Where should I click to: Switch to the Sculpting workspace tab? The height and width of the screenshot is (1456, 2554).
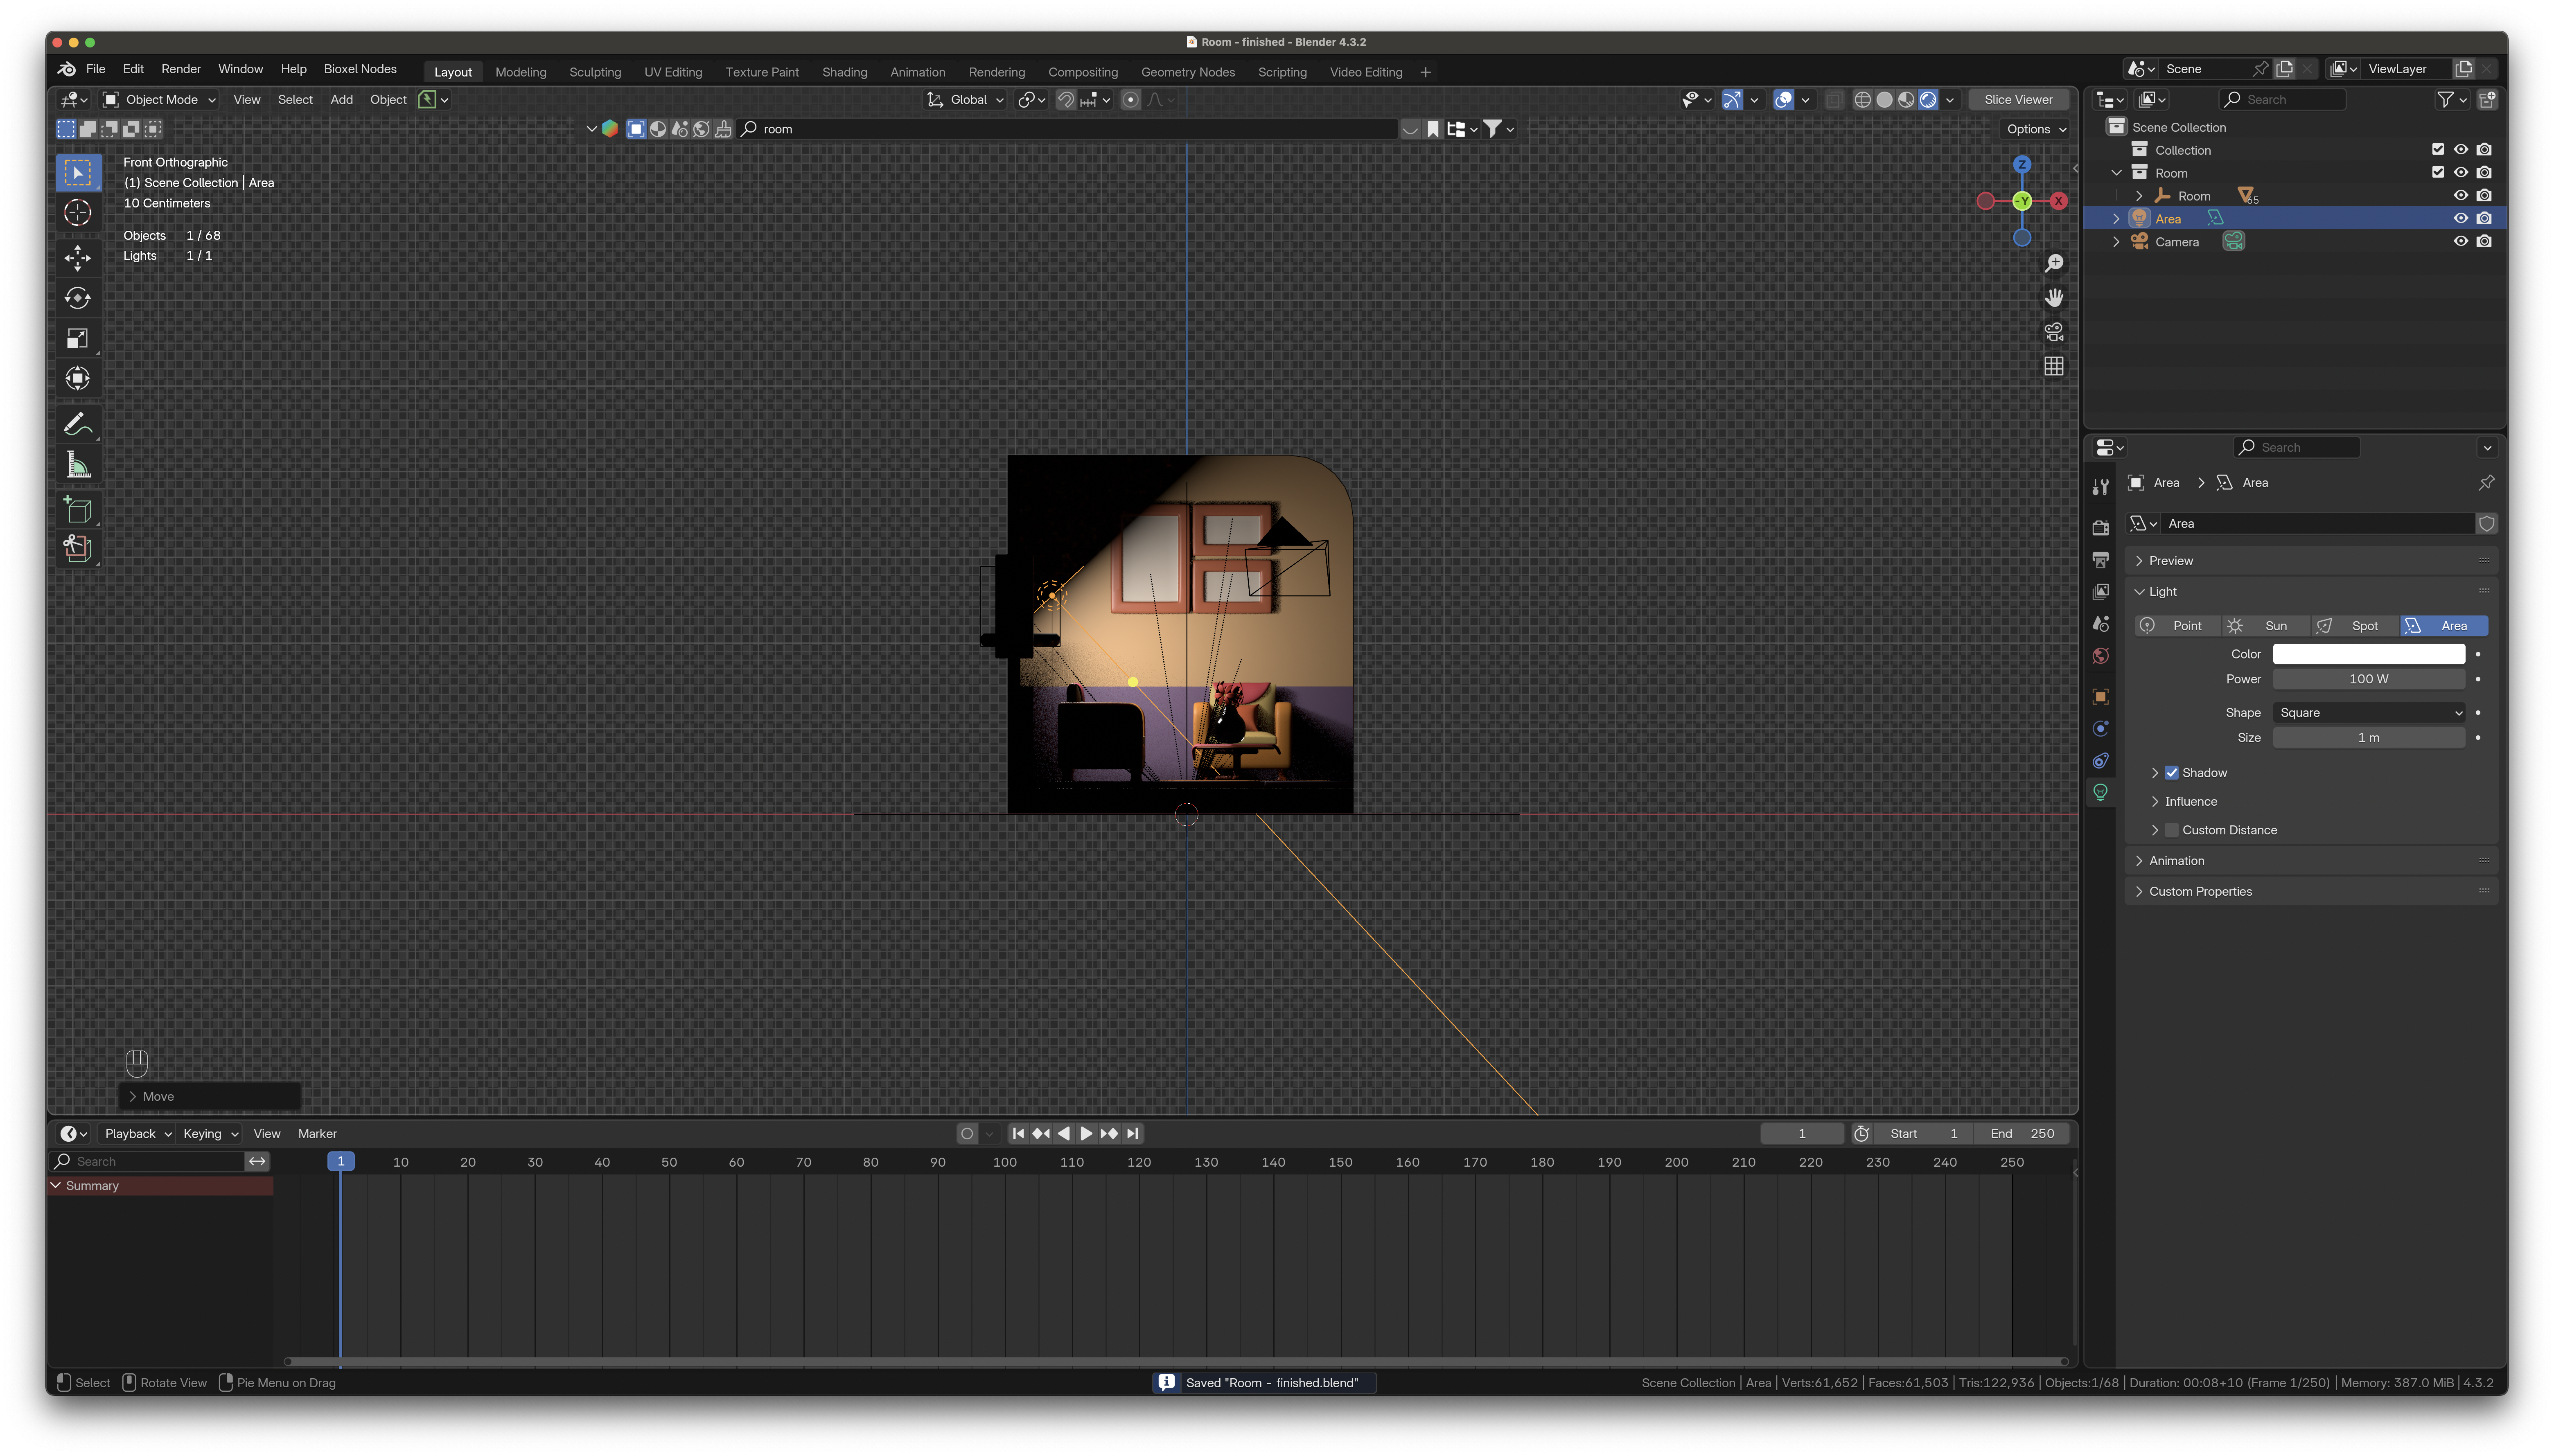click(595, 72)
